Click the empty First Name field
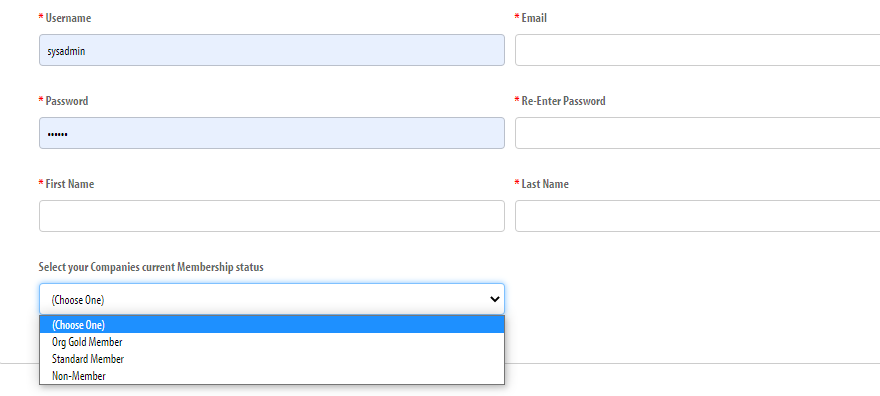The width and height of the screenshot is (880, 396). [272, 216]
